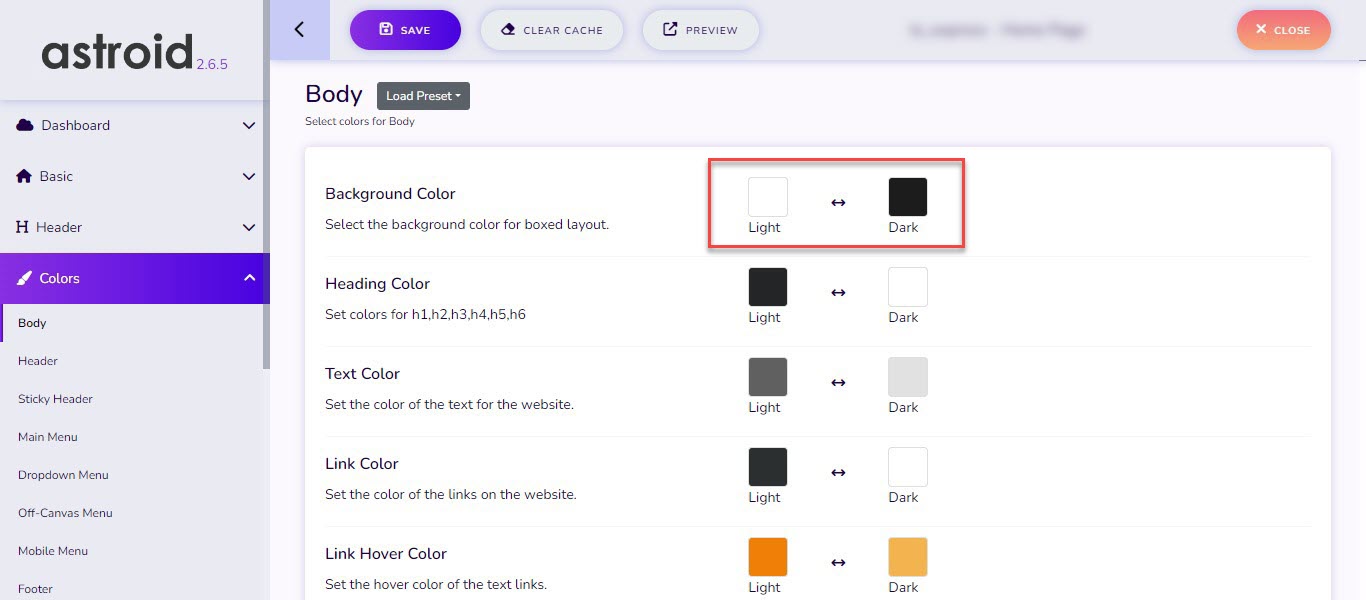Click the Body page heading
Screen dimensions: 1366x600
[x=334, y=94]
